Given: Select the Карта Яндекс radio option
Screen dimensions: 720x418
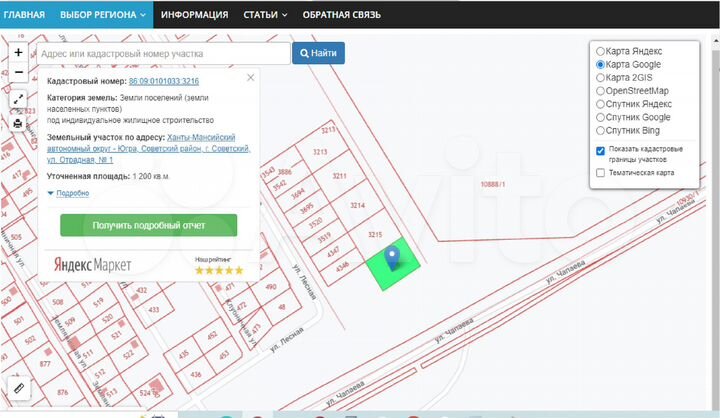Looking at the screenshot, I should point(600,51).
